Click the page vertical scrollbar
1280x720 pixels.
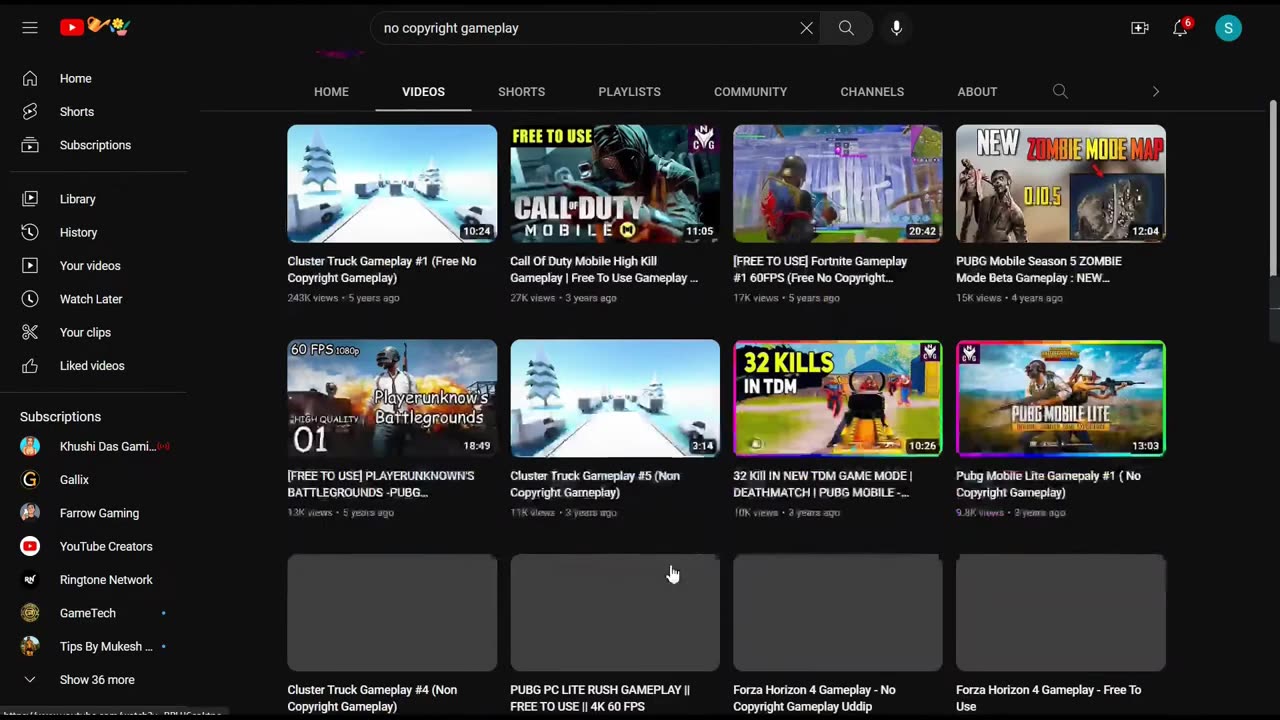coord(1273,187)
